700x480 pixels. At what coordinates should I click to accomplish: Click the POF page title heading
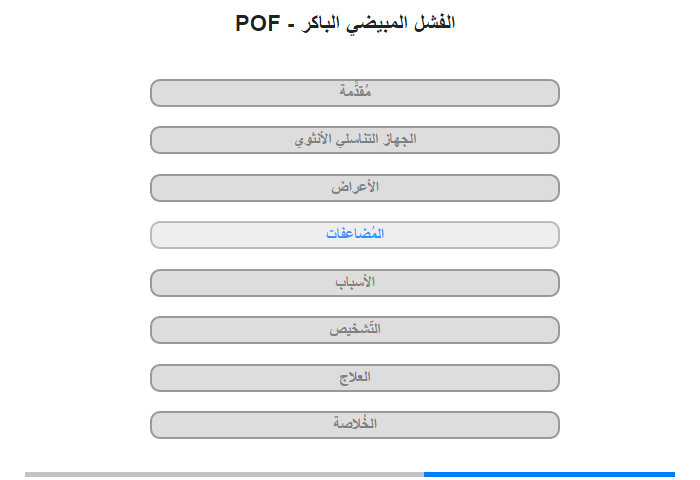pyautogui.click(x=345, y=23)
